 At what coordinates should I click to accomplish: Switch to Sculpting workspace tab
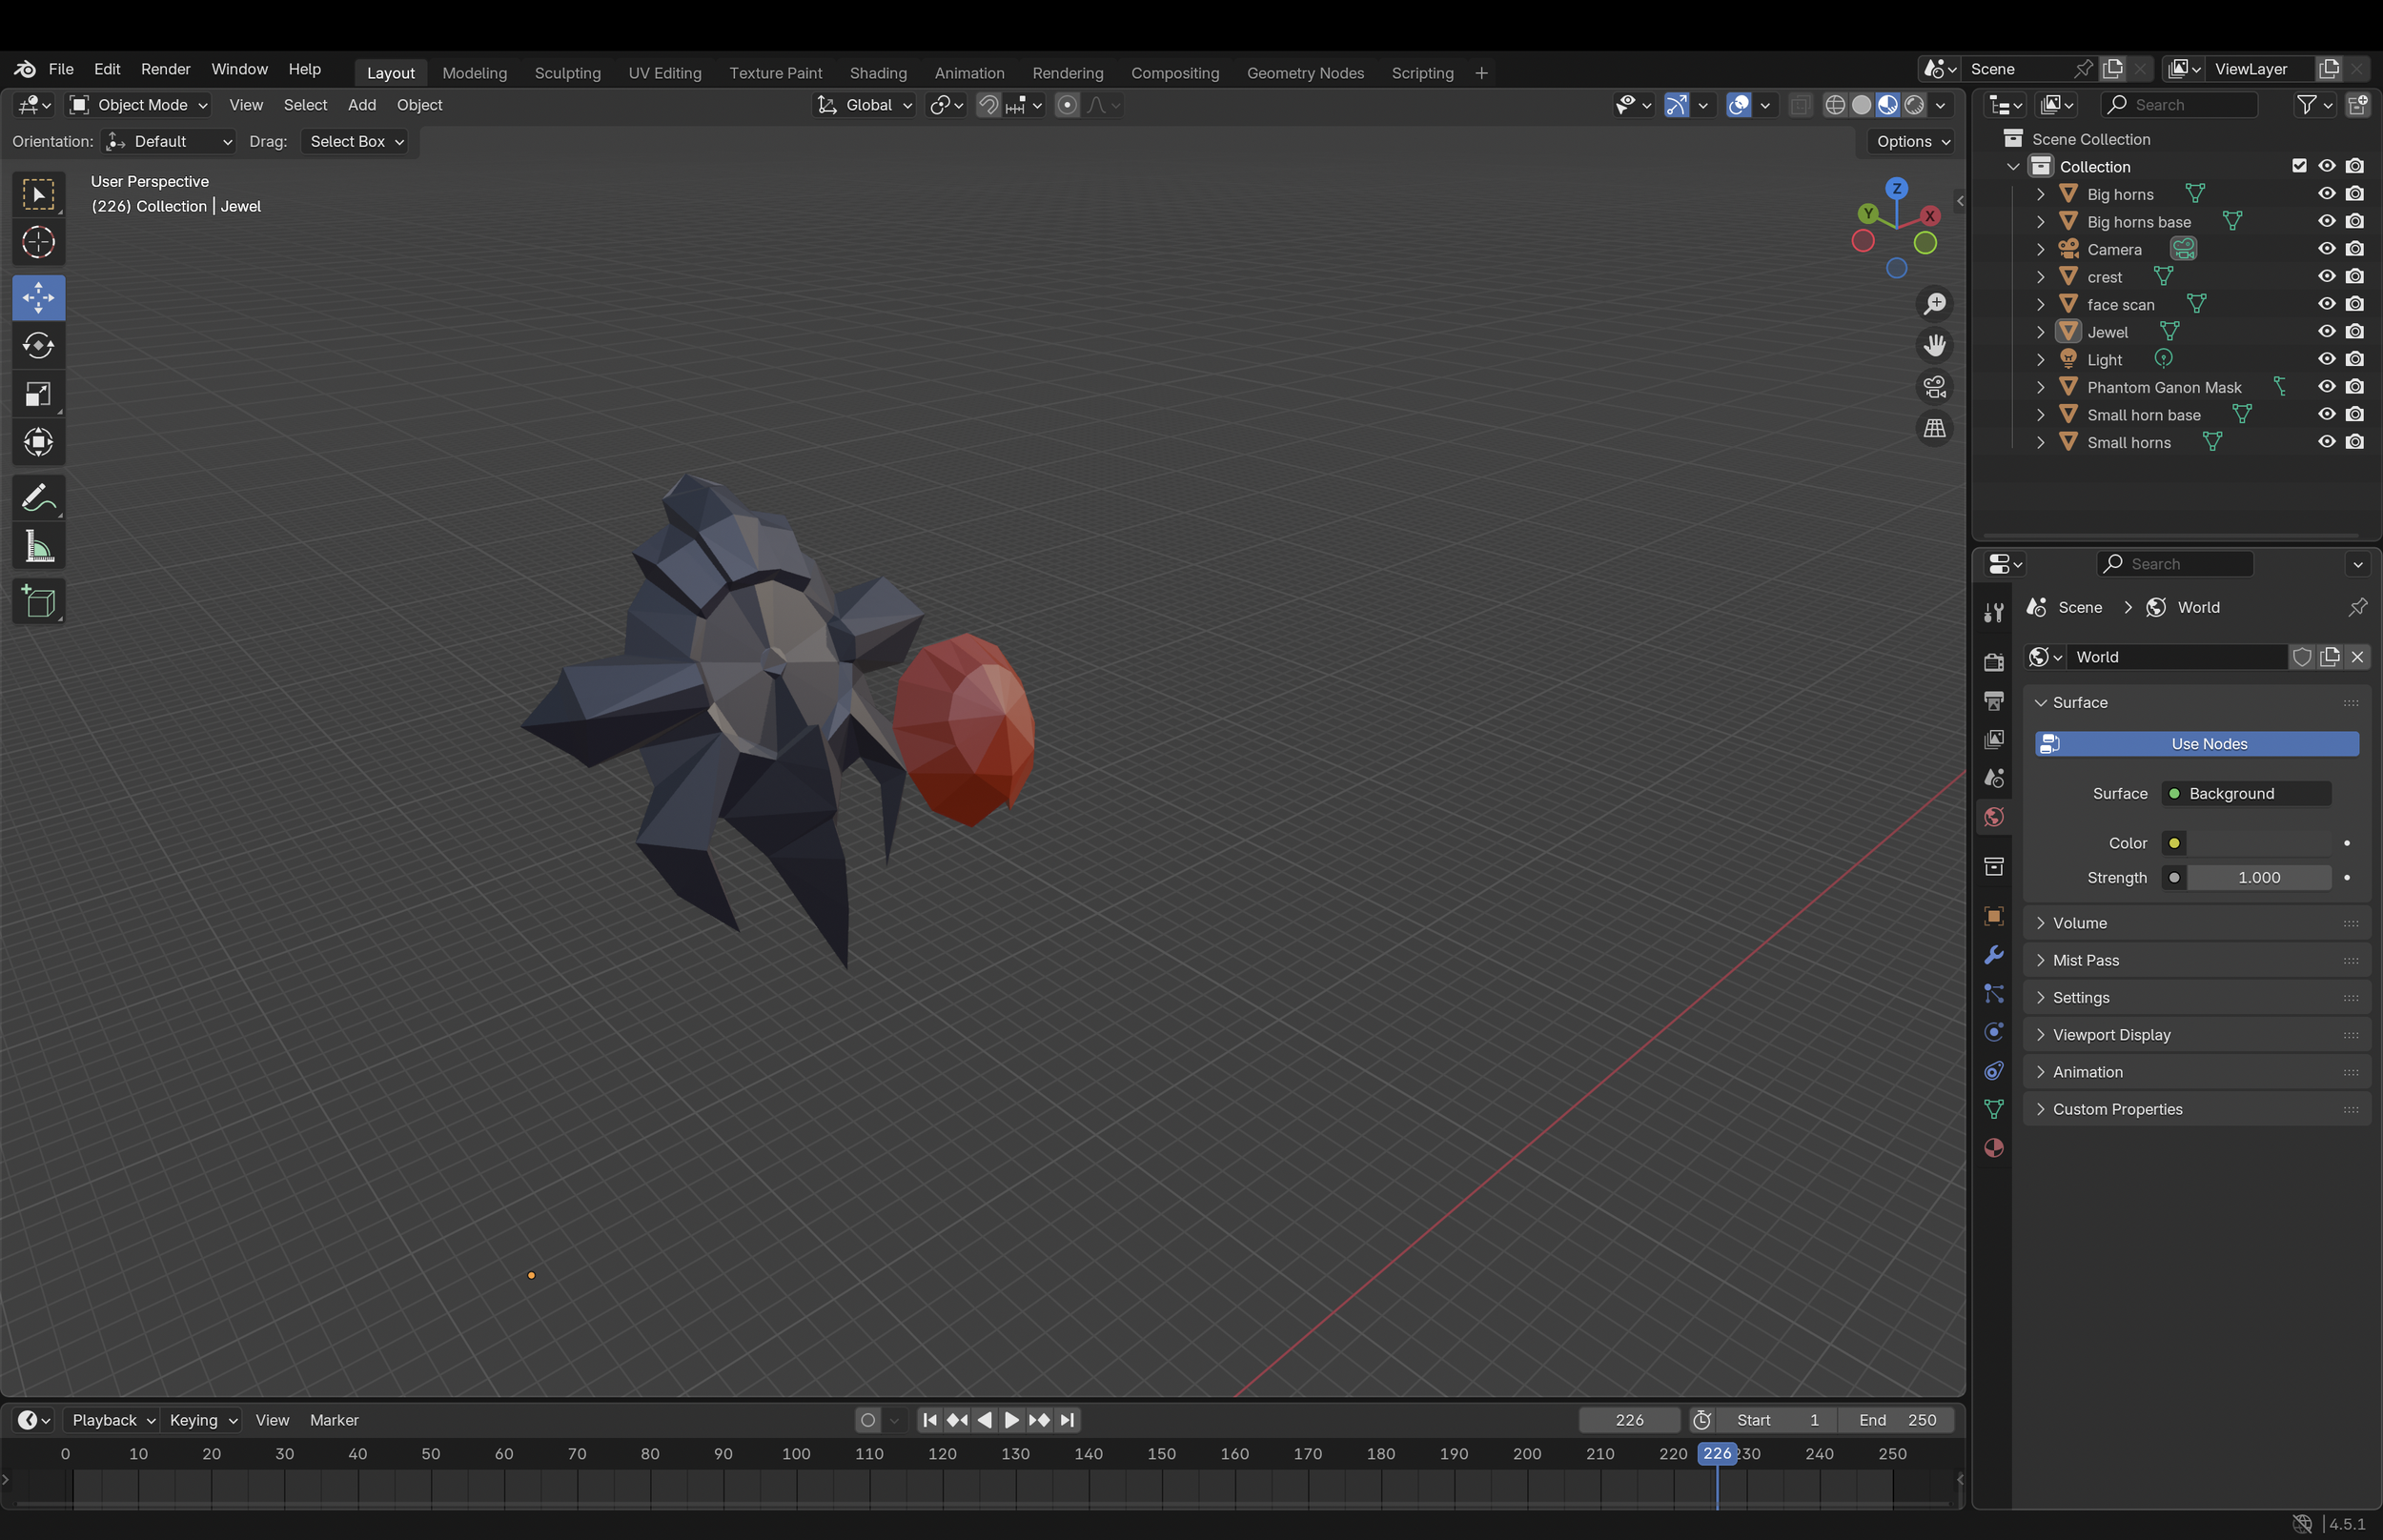567,73
